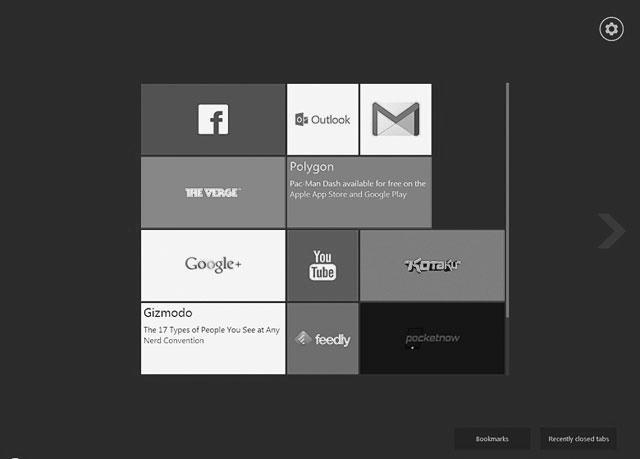
Task: Launch the feedly tile
Action: click(322, 339)
